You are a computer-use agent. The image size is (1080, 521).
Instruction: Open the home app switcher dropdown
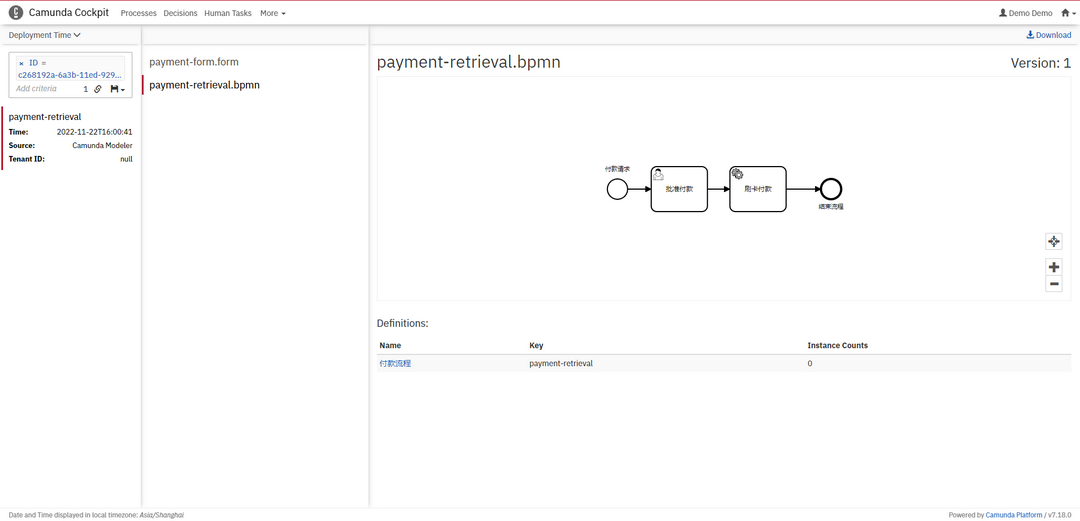[x=1066, y=13]
